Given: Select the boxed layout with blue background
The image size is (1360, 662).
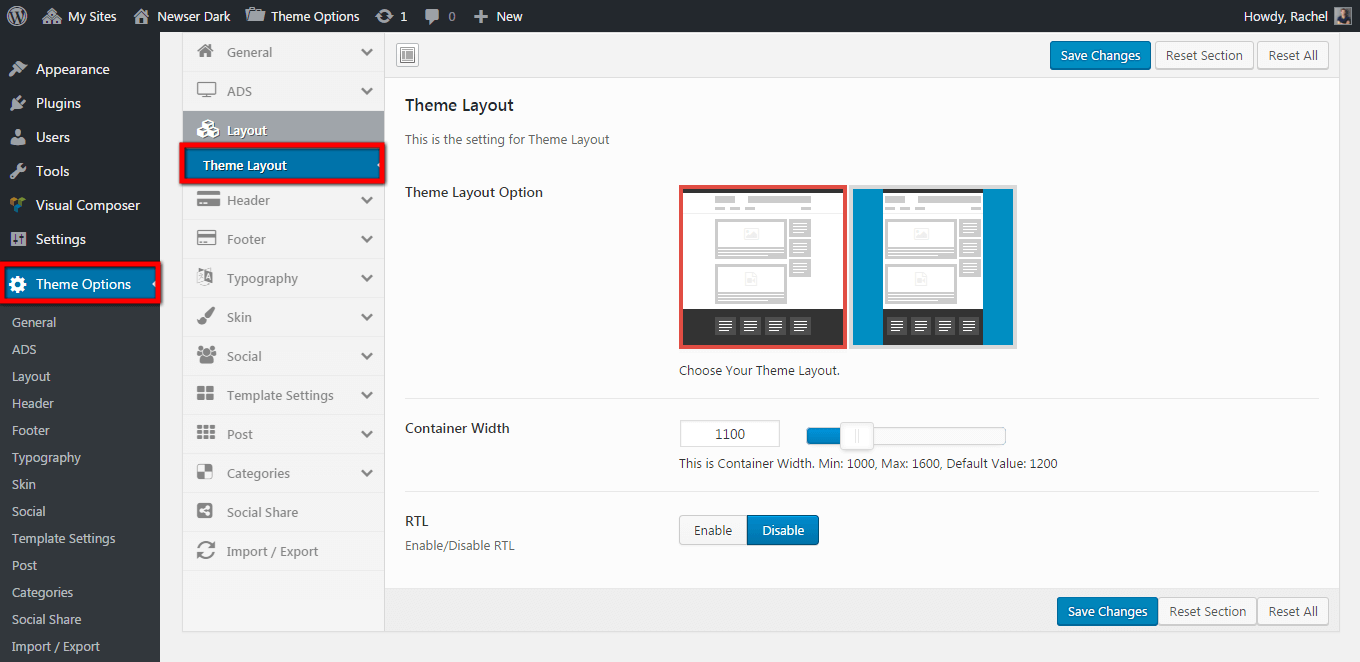Looking at the screenshot, I should pos(933,267).
